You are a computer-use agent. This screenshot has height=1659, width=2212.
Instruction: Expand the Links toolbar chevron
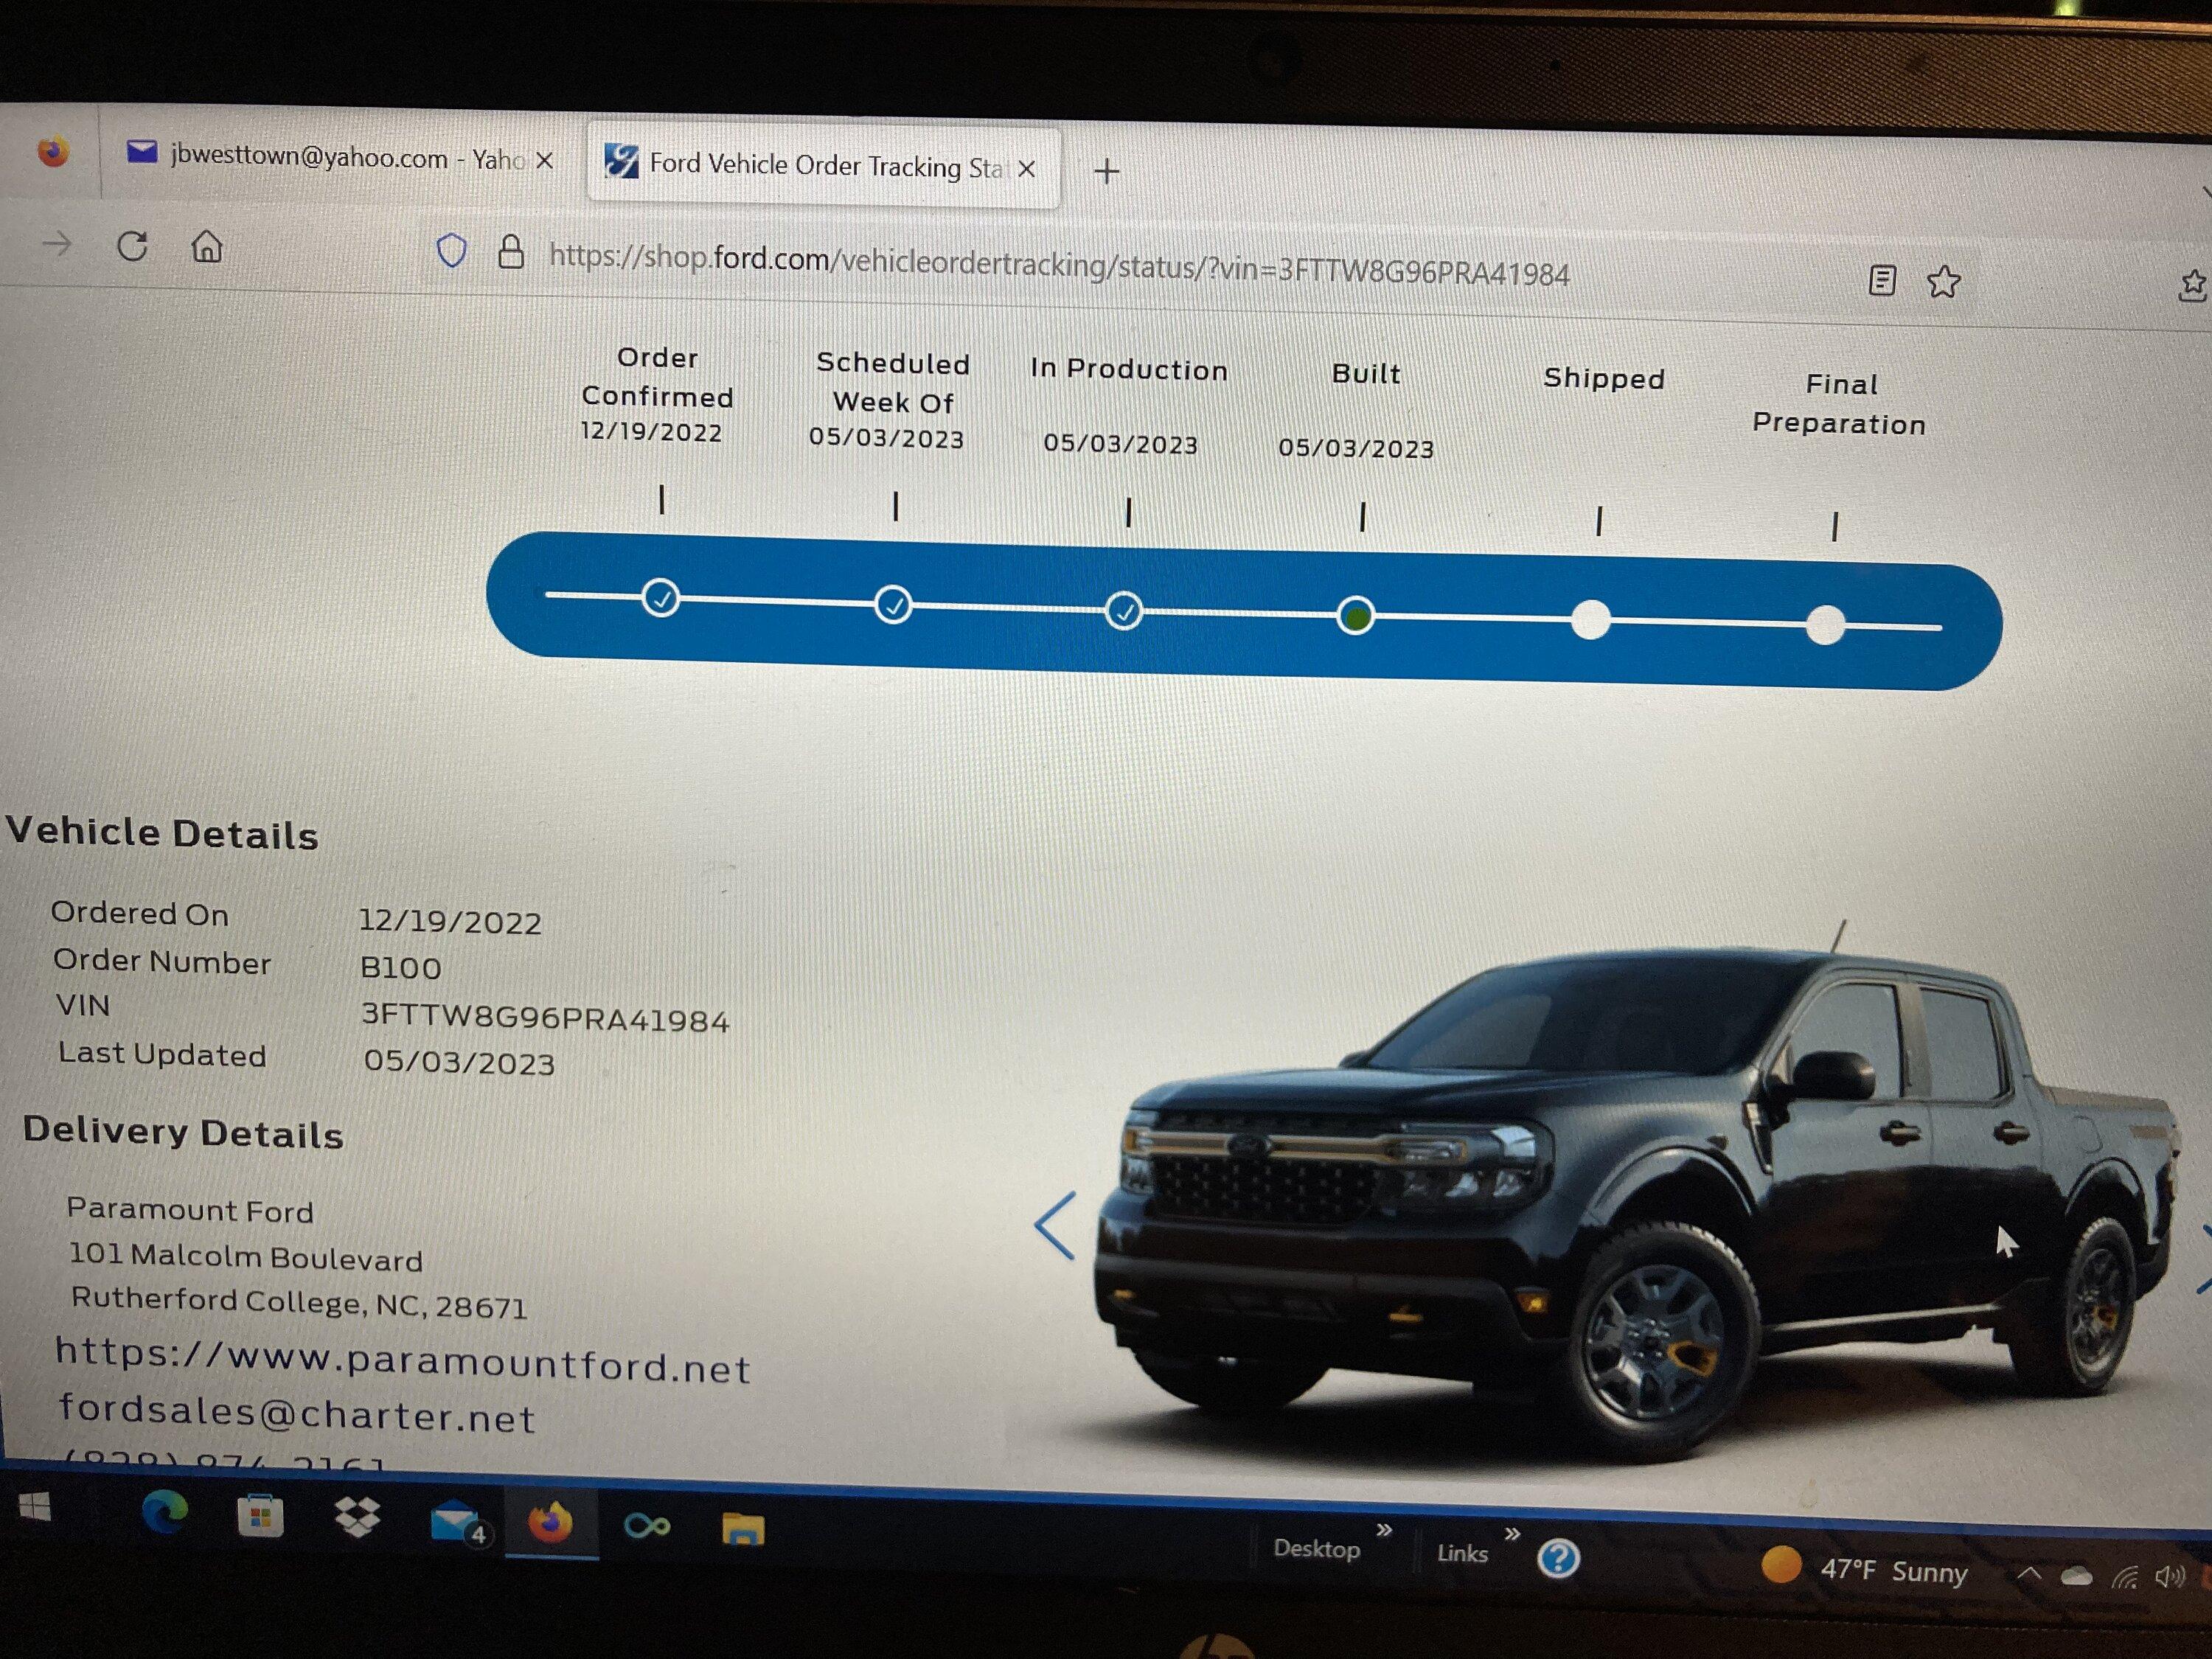[x=1512, y=1533]
